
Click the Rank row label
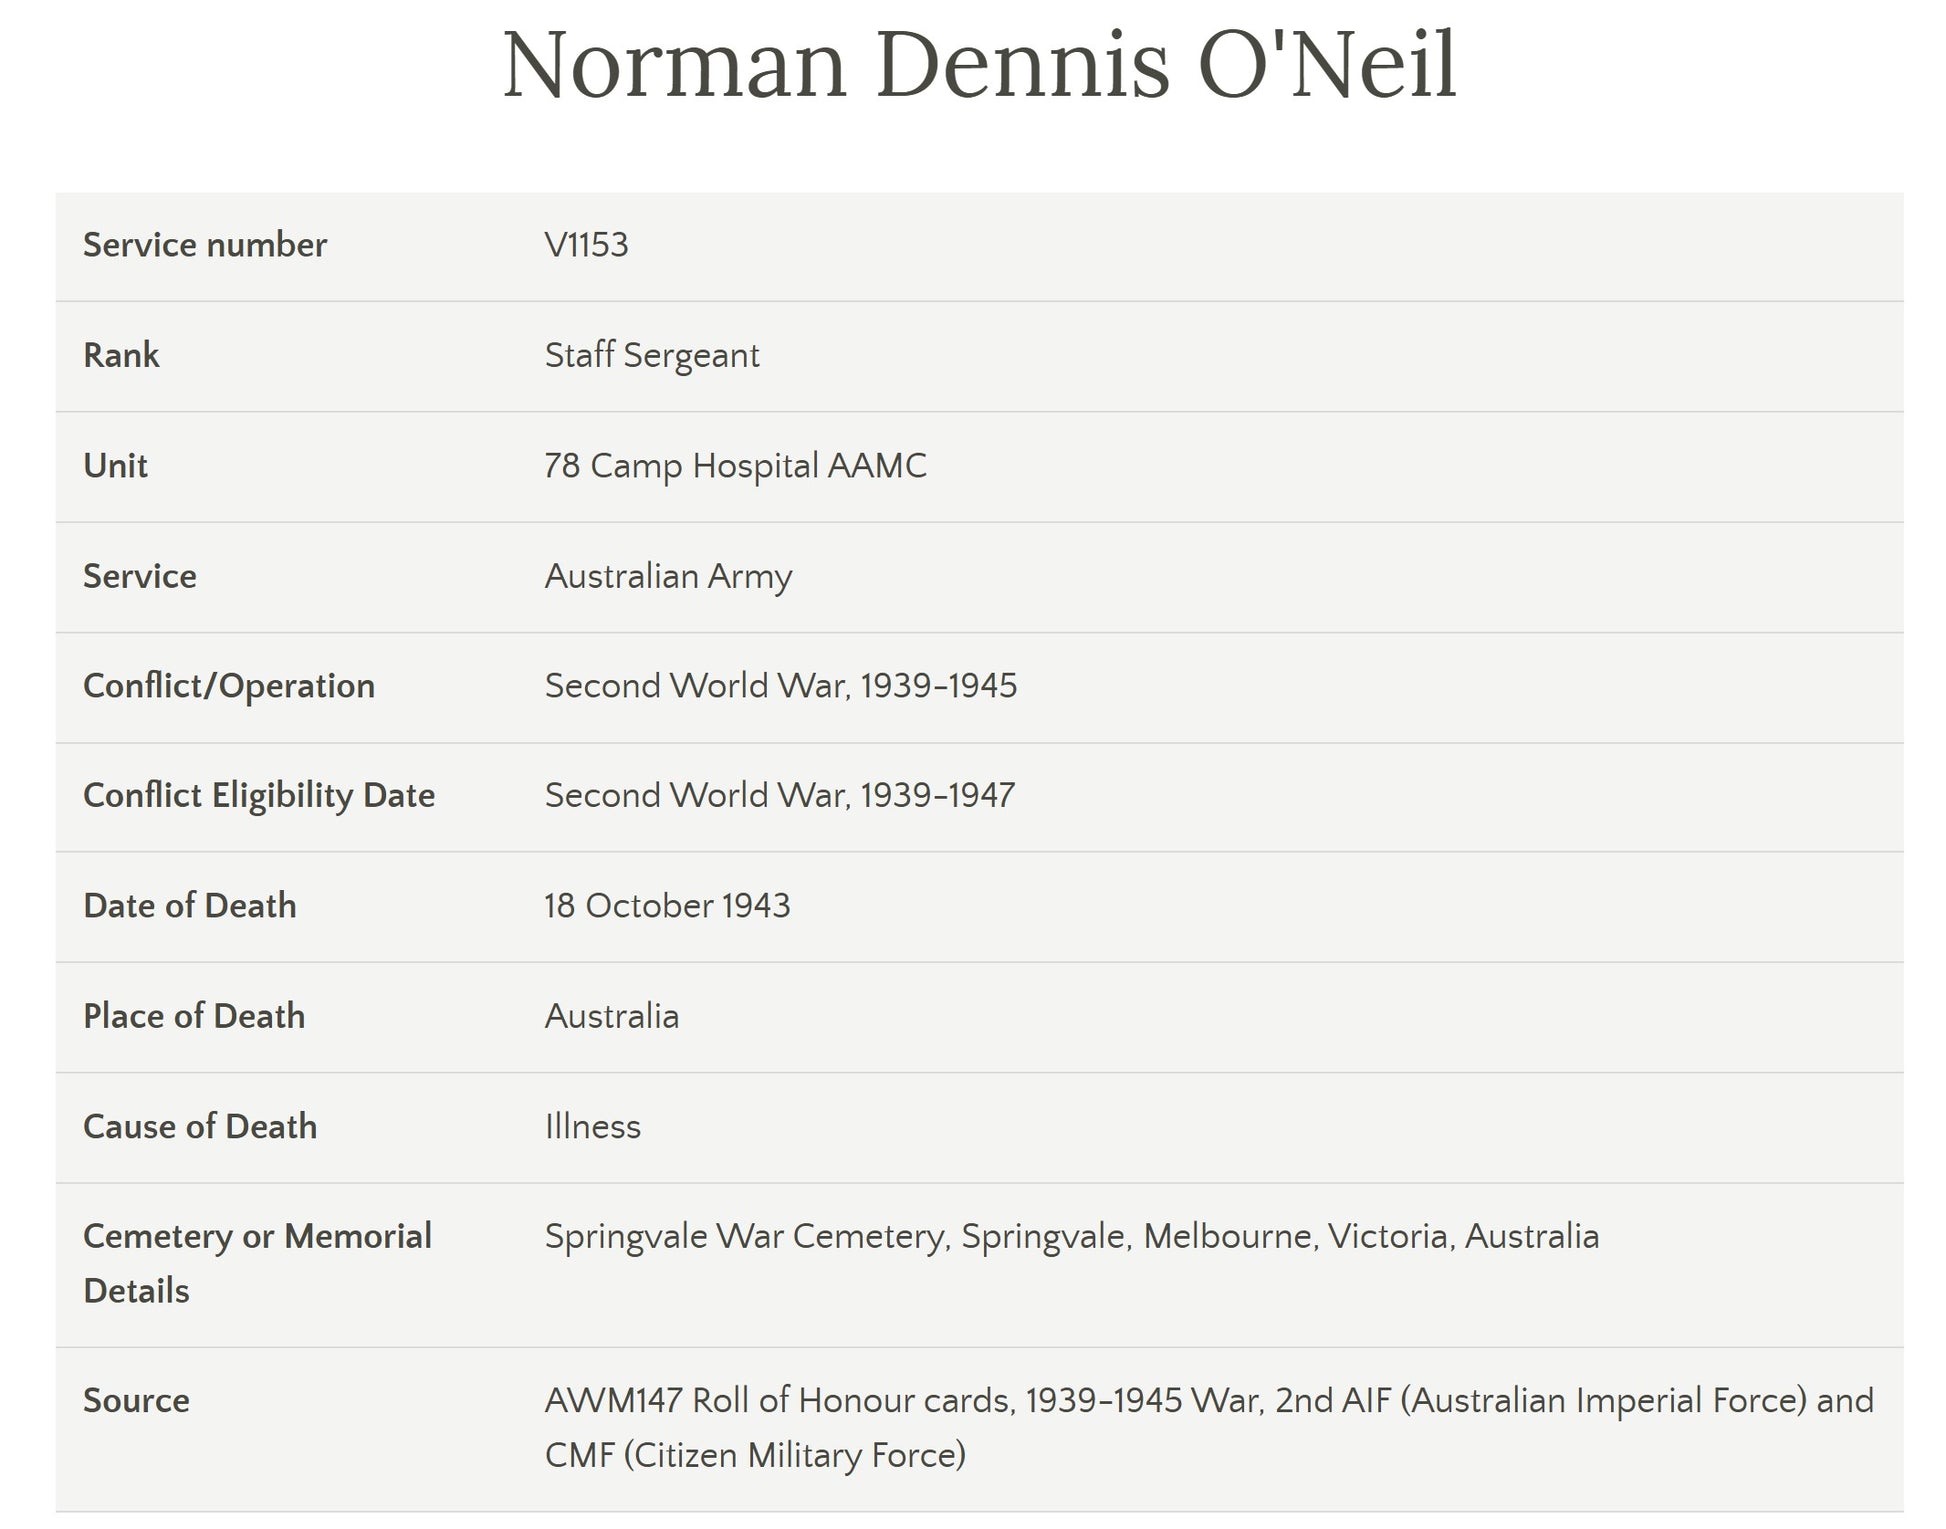coord(121,355)
